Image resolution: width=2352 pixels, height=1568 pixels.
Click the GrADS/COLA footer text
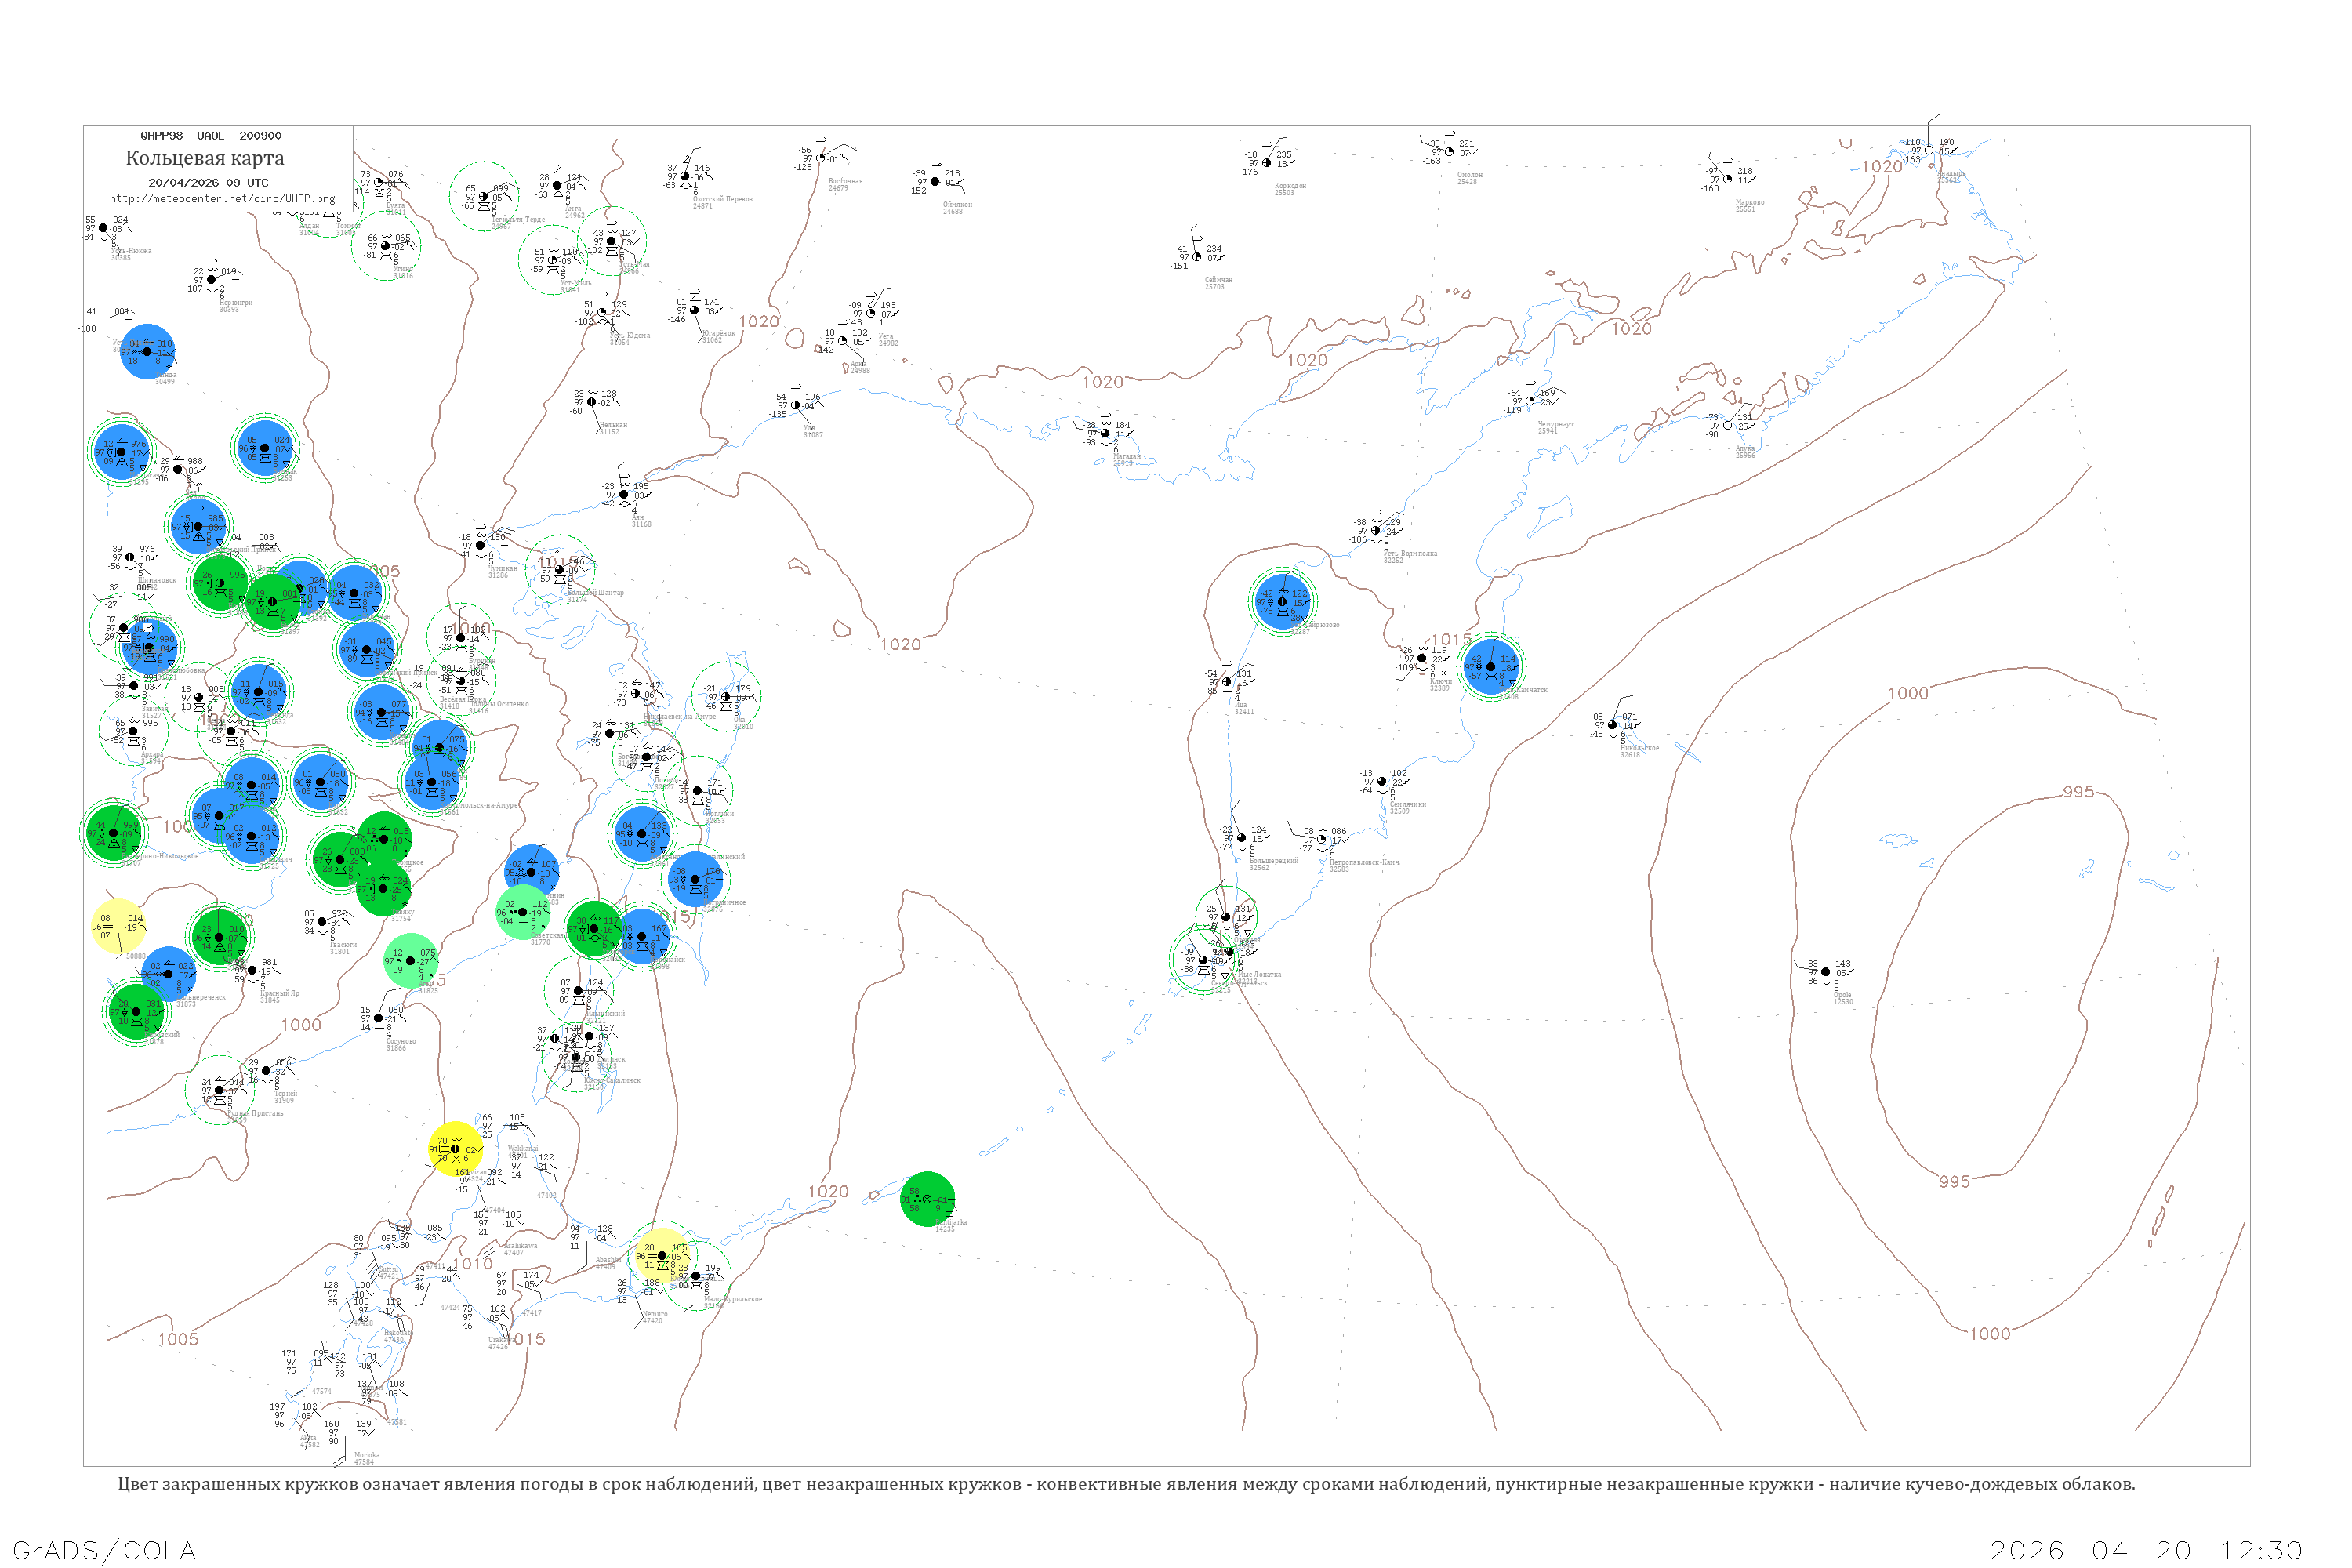pyautogui.click(x=104, y=1550)
